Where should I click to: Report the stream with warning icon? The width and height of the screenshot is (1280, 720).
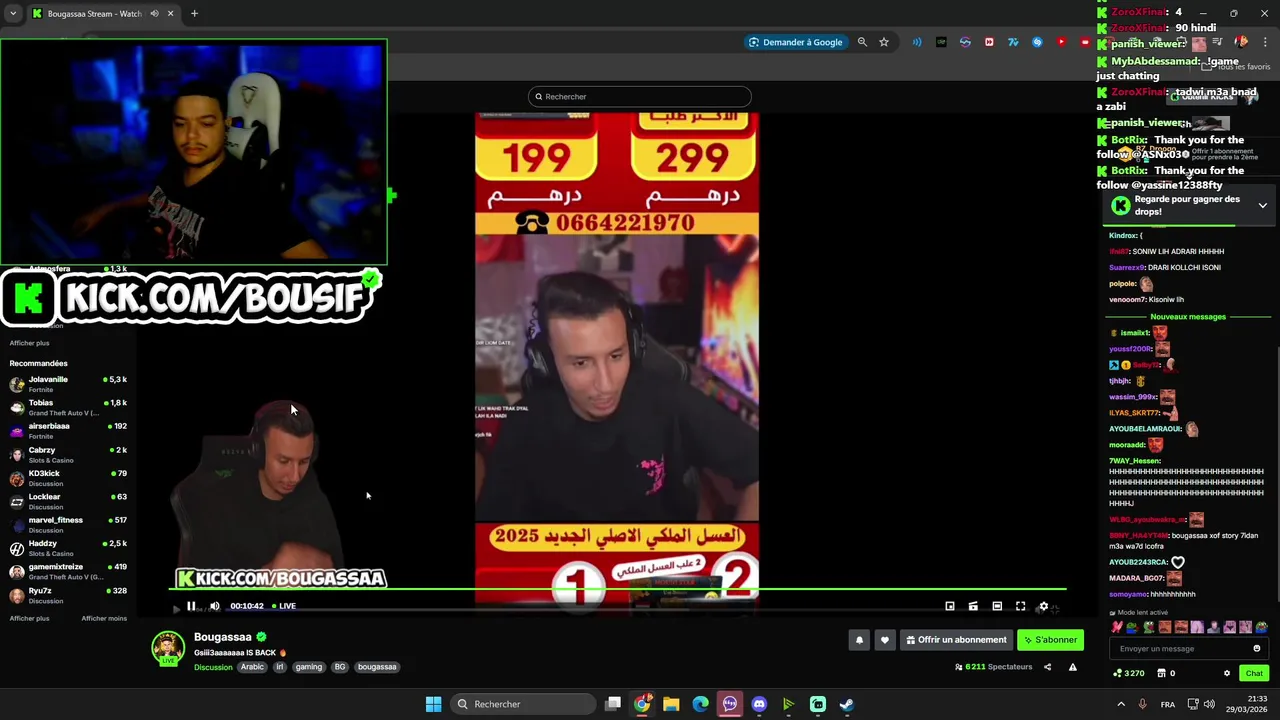[1072, 667]
